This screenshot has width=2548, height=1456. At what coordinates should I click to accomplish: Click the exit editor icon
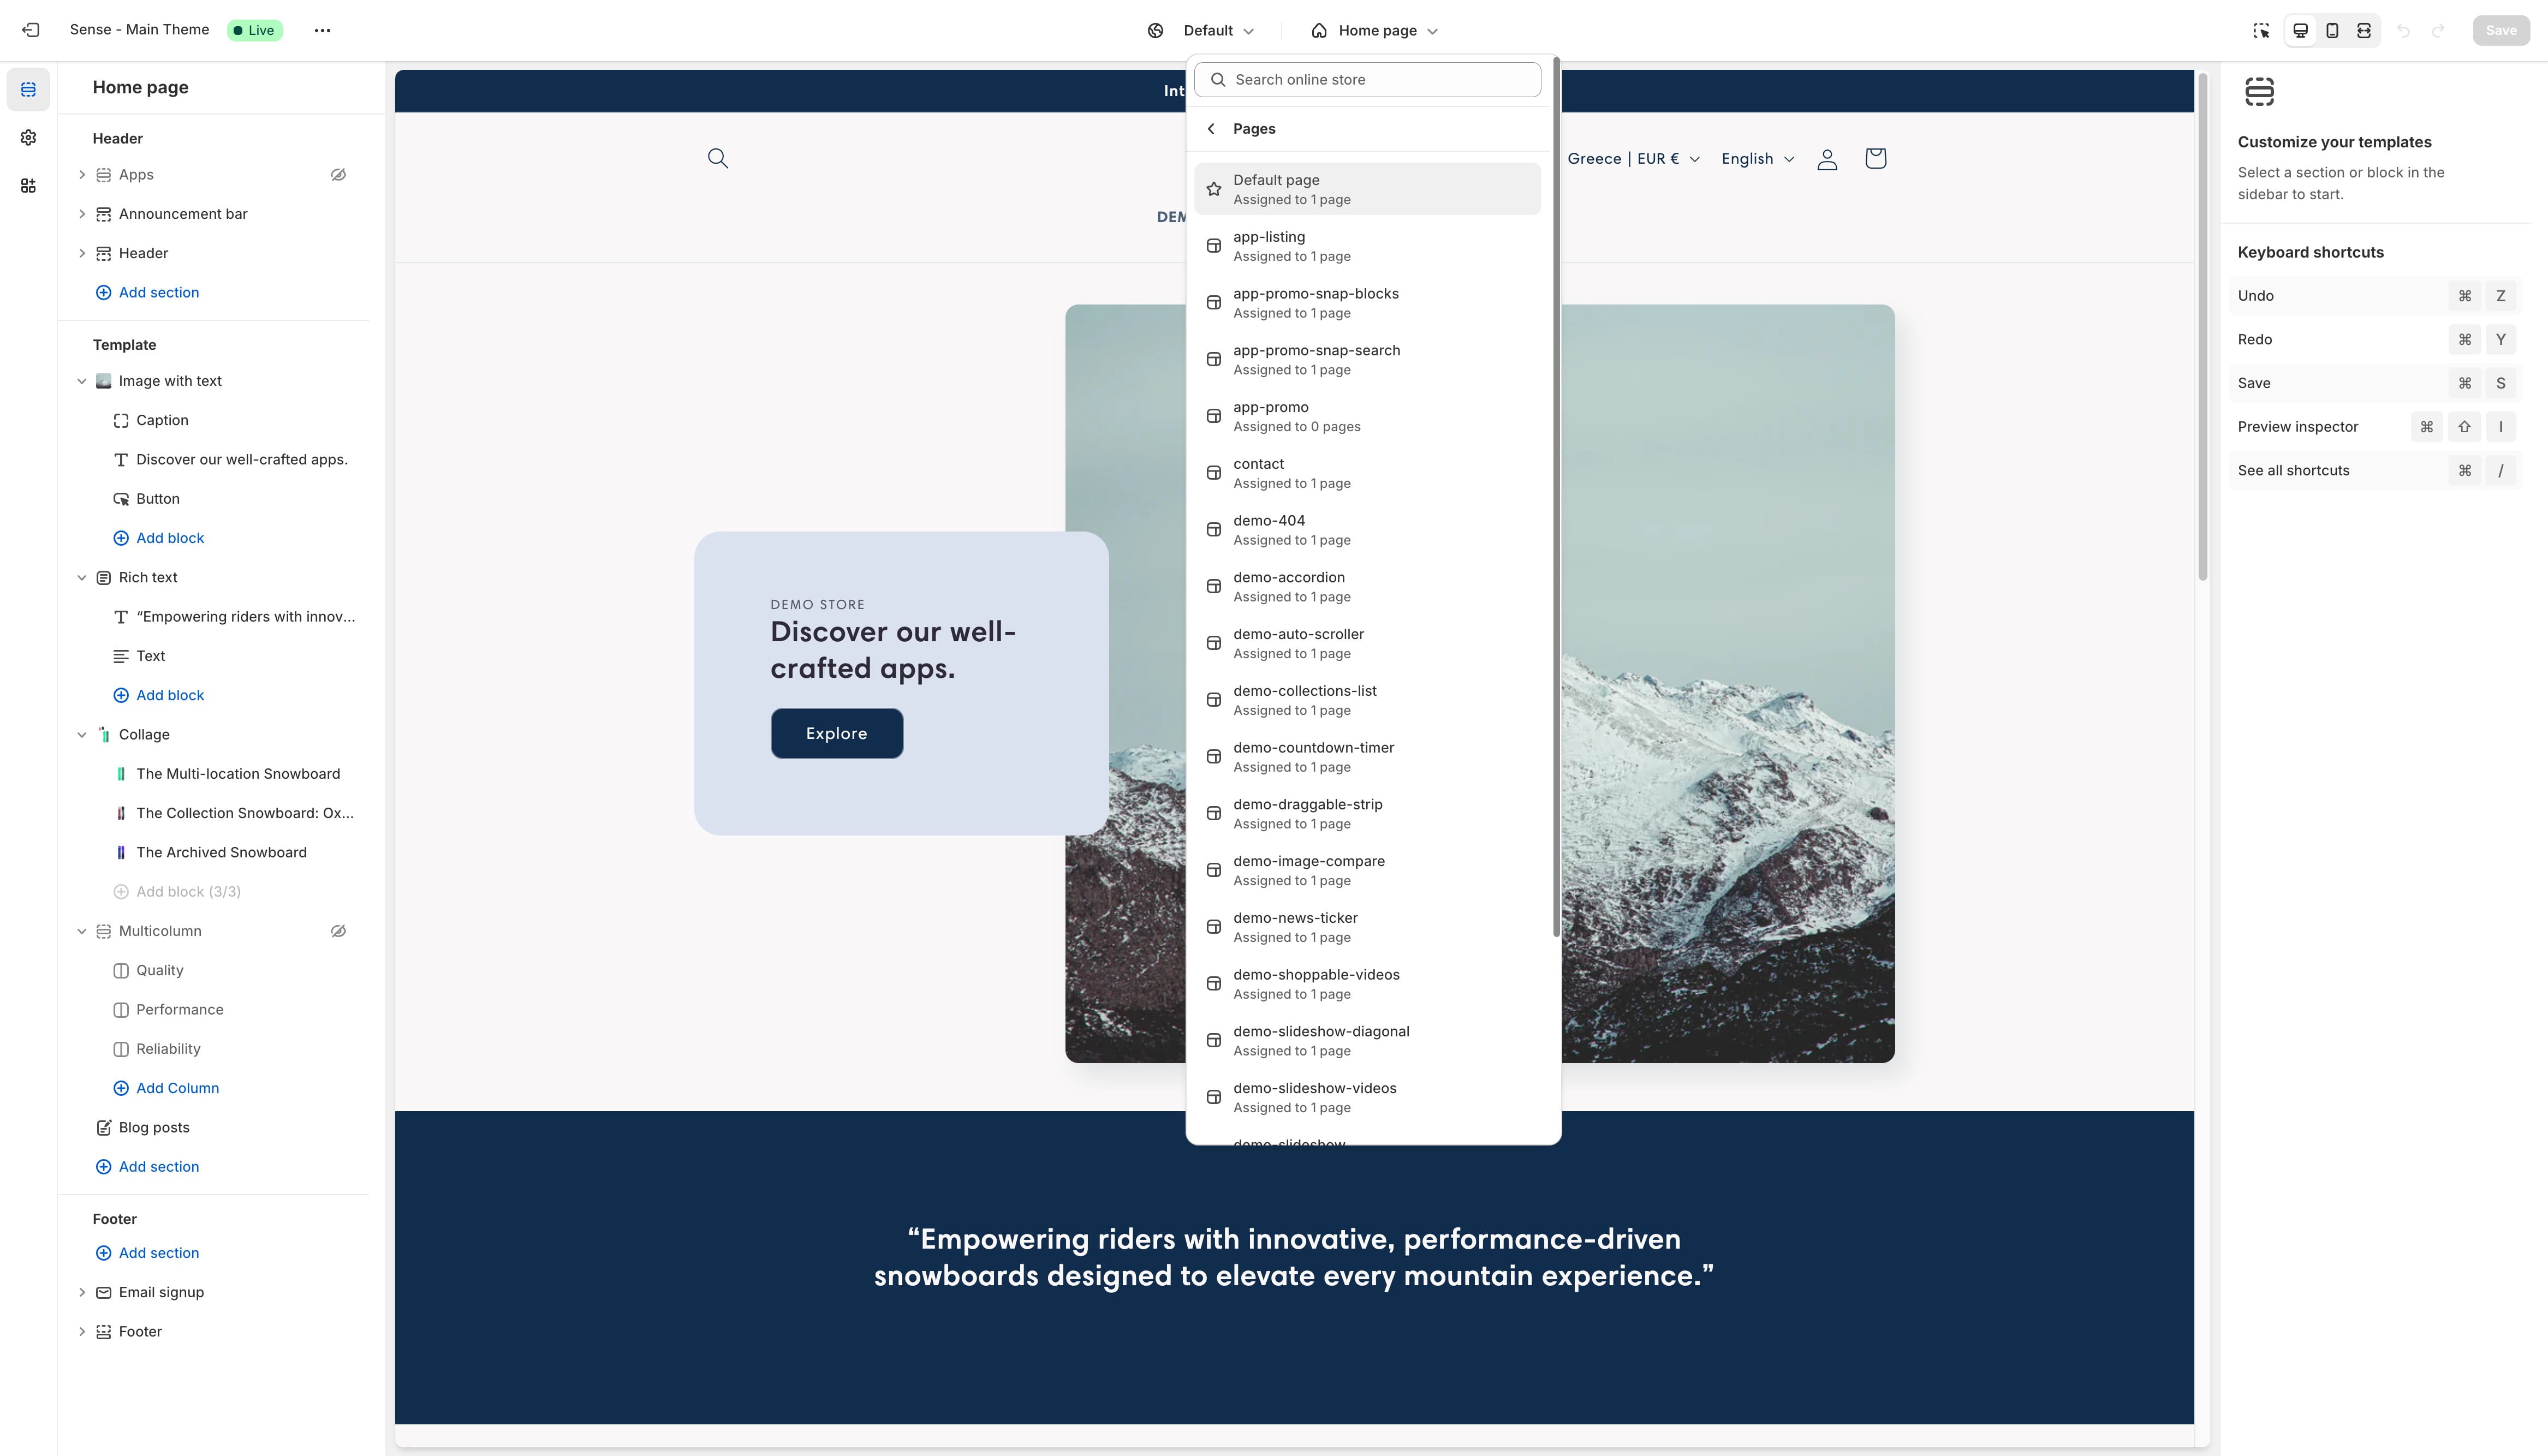pos(31,30)
